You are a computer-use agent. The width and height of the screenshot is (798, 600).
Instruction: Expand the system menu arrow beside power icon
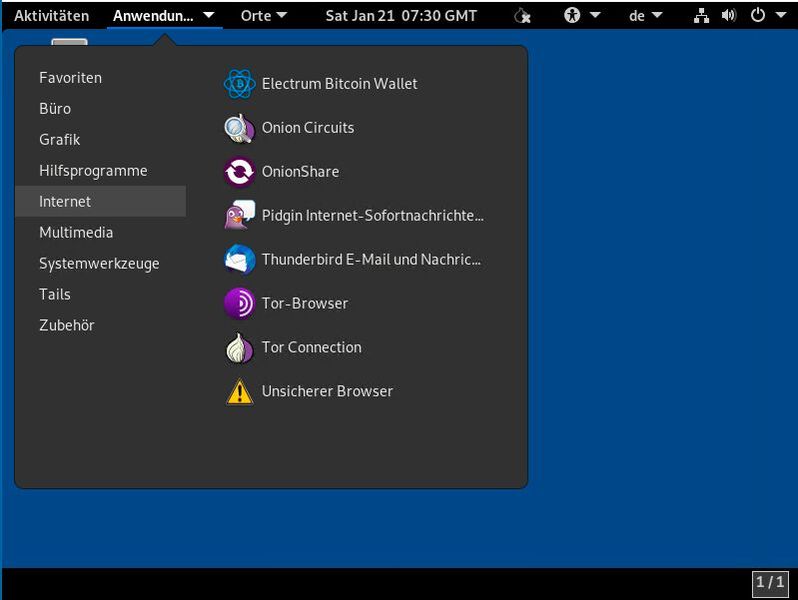click(781, 15)
